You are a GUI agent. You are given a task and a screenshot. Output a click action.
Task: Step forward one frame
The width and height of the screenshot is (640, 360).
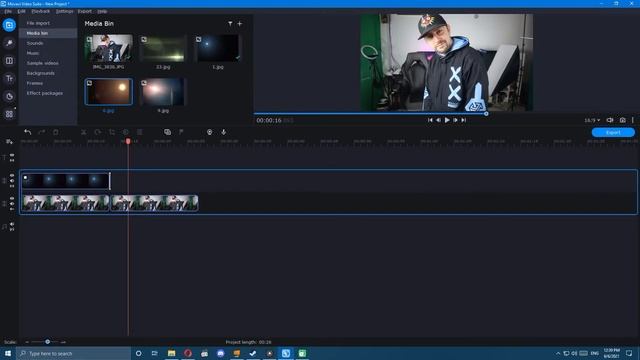tap(456, 120)
